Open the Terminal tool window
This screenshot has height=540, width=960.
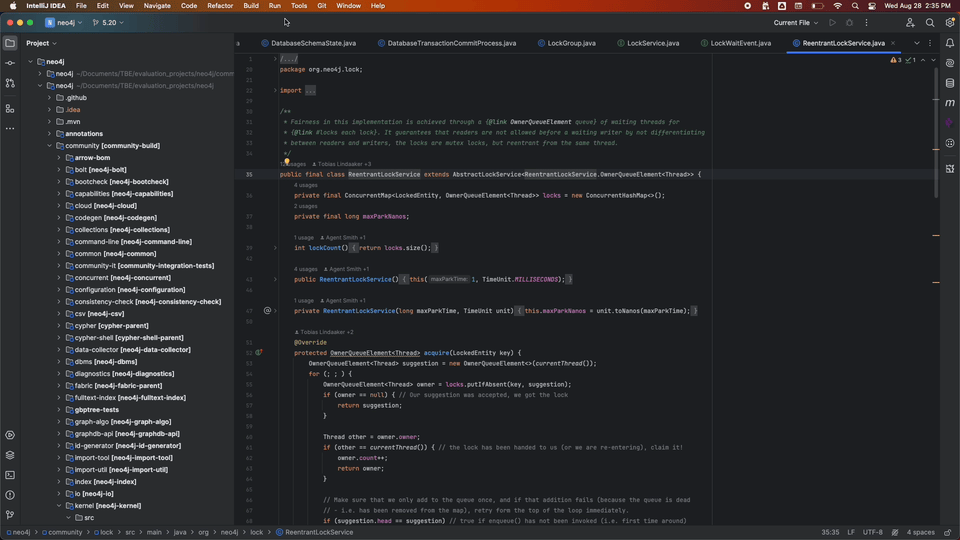pyautogui.click(x=10, y=475)
